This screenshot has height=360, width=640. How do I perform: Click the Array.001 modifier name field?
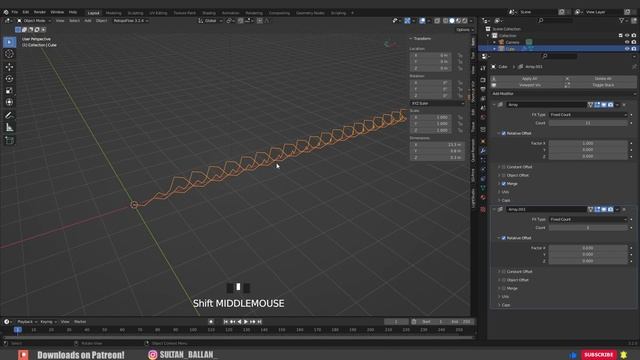tap(546, 209)
